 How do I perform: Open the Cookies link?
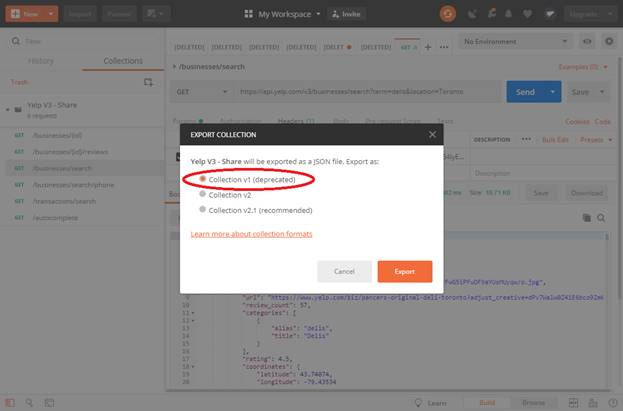click(x=577, y=122)
